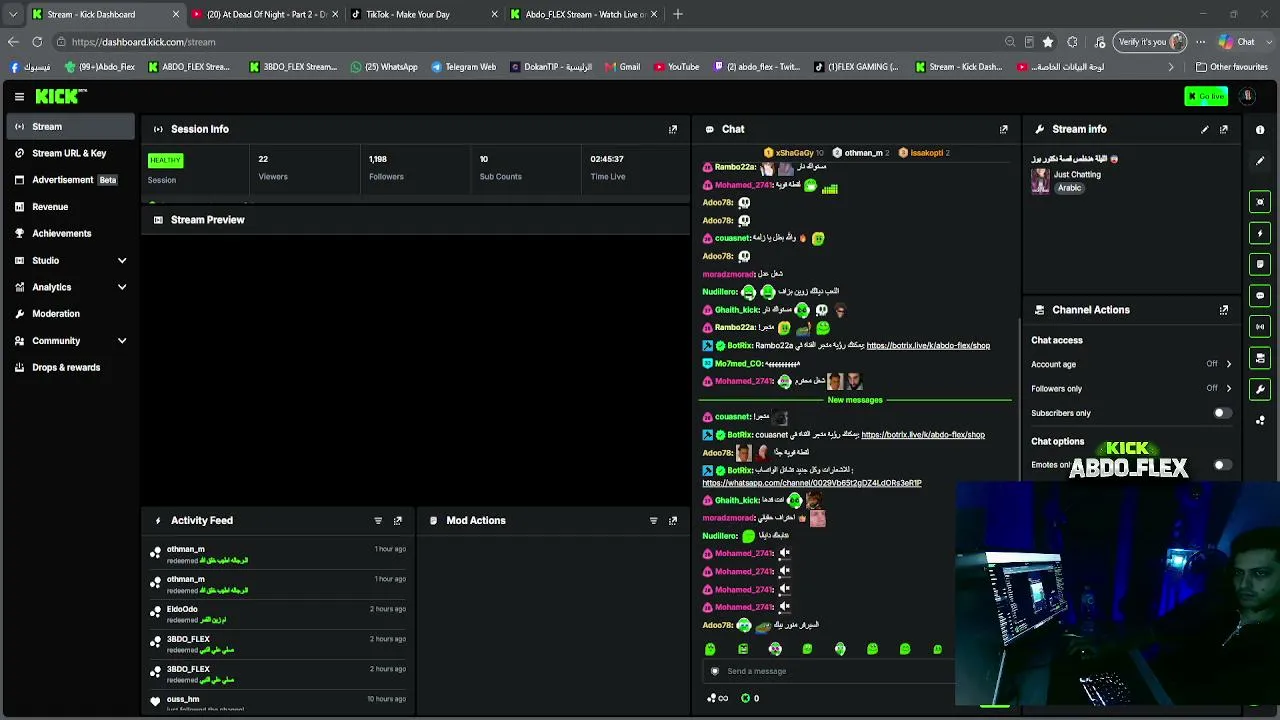1280x720 pixels.
Task: Click the Mo7med_CO username in chat
Action: [x=739, y=364]
